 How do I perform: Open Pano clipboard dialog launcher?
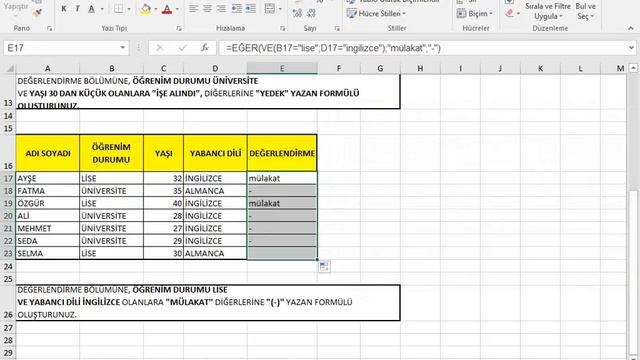point(49,28)
